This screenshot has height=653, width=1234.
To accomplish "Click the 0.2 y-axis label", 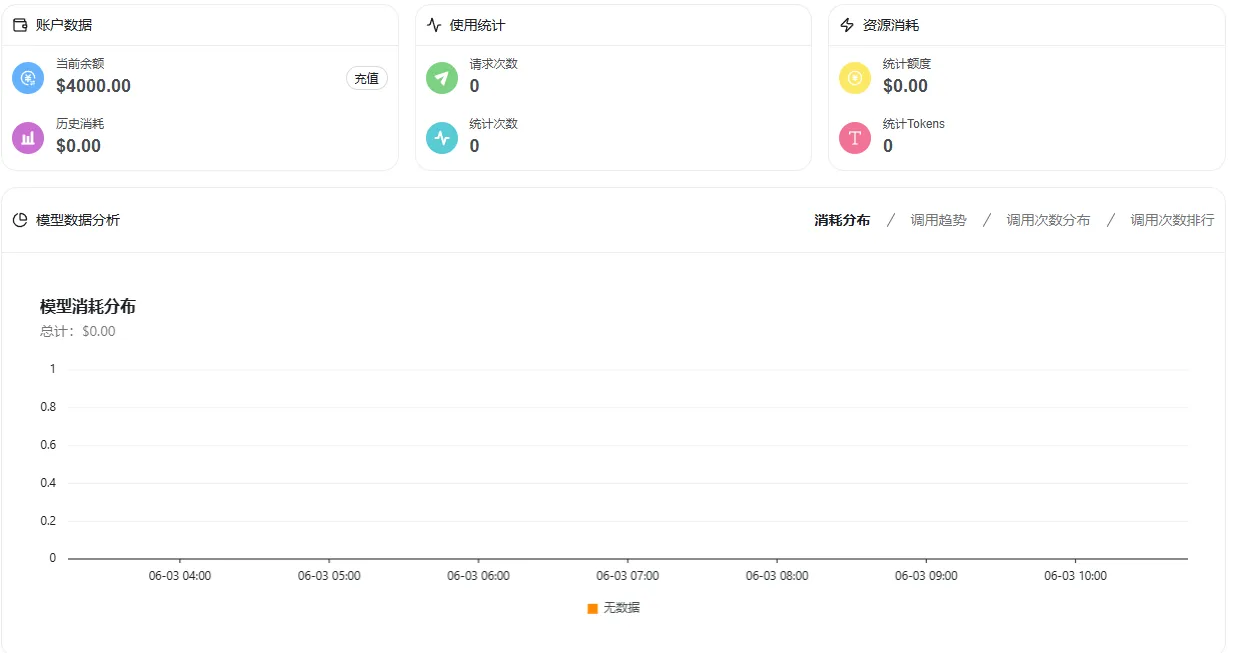I will pos(48,521).
